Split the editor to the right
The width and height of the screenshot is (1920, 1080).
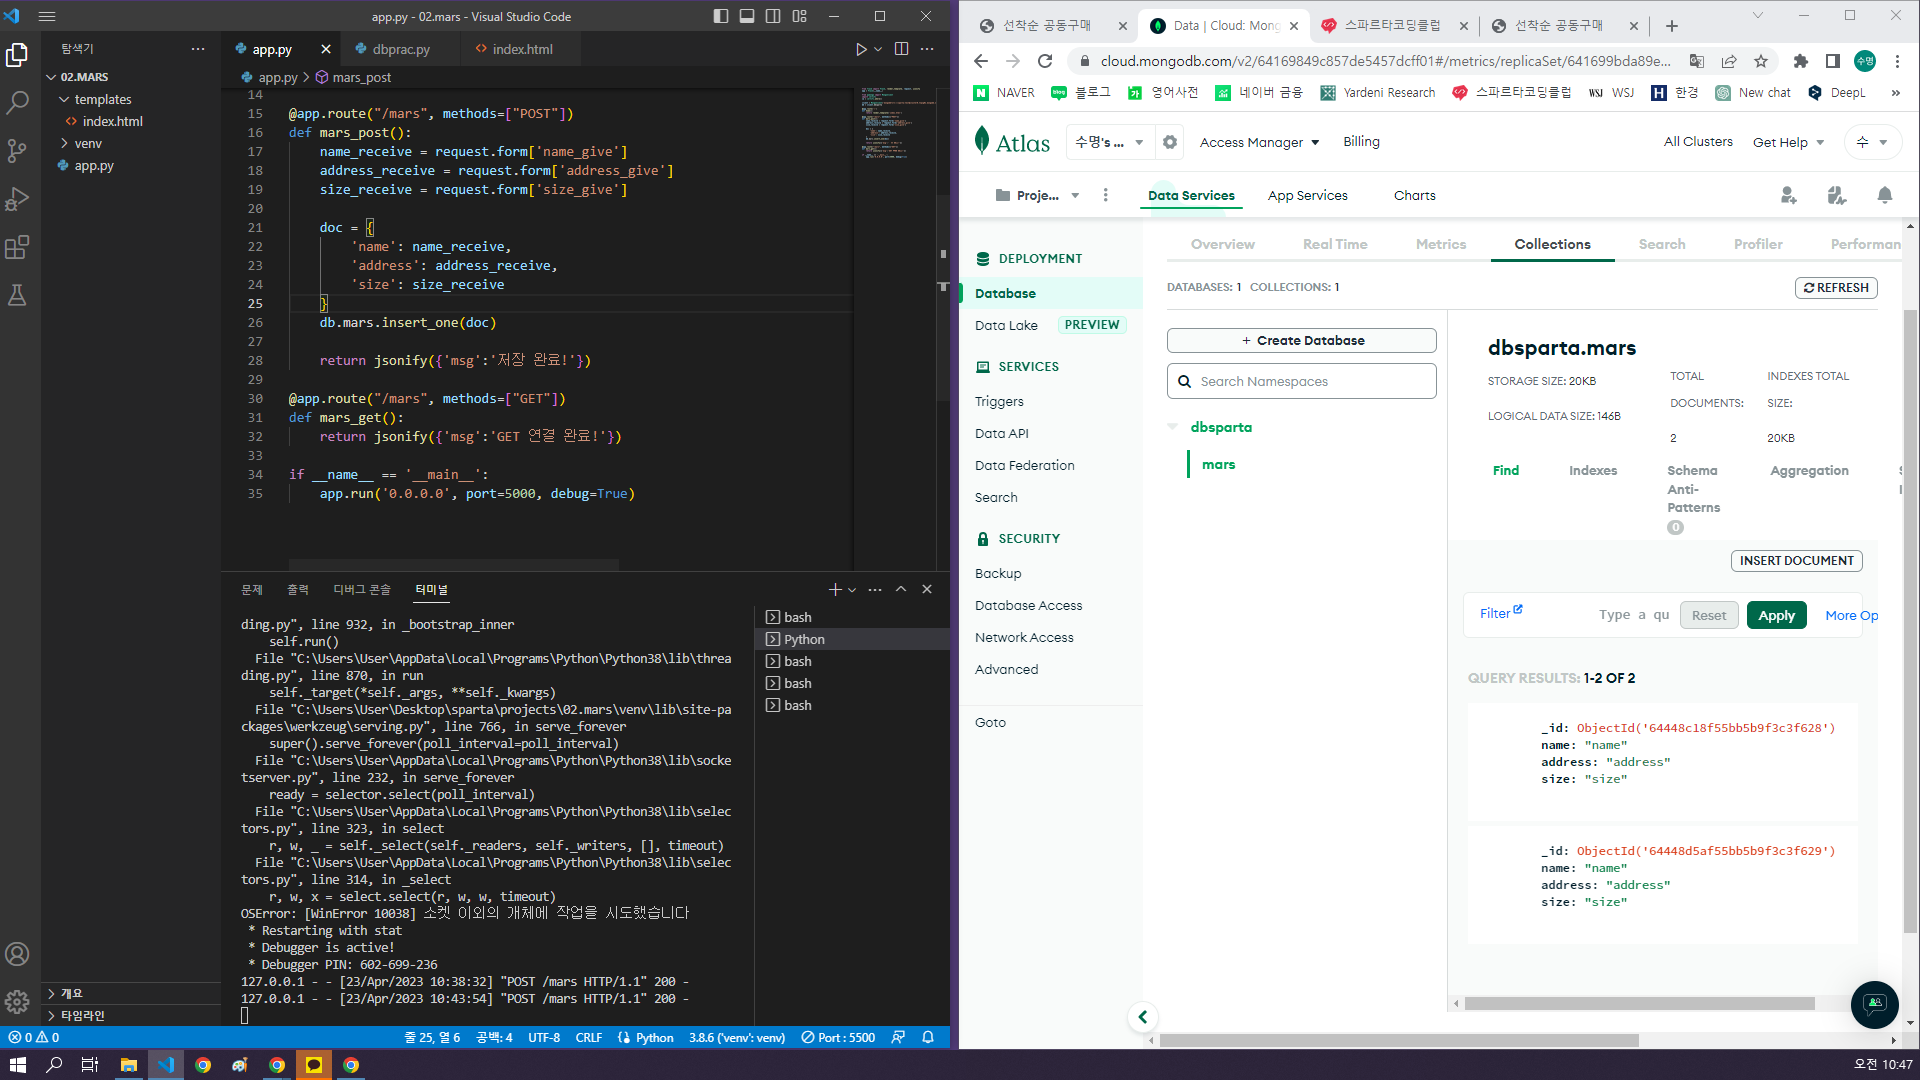tap(901, 49)
